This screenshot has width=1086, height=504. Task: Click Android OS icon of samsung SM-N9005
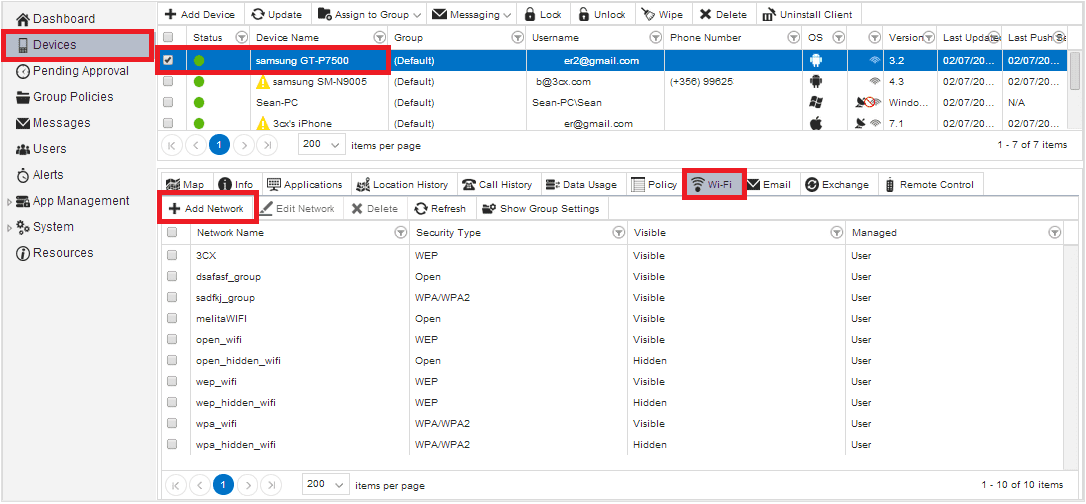(815, 82)
